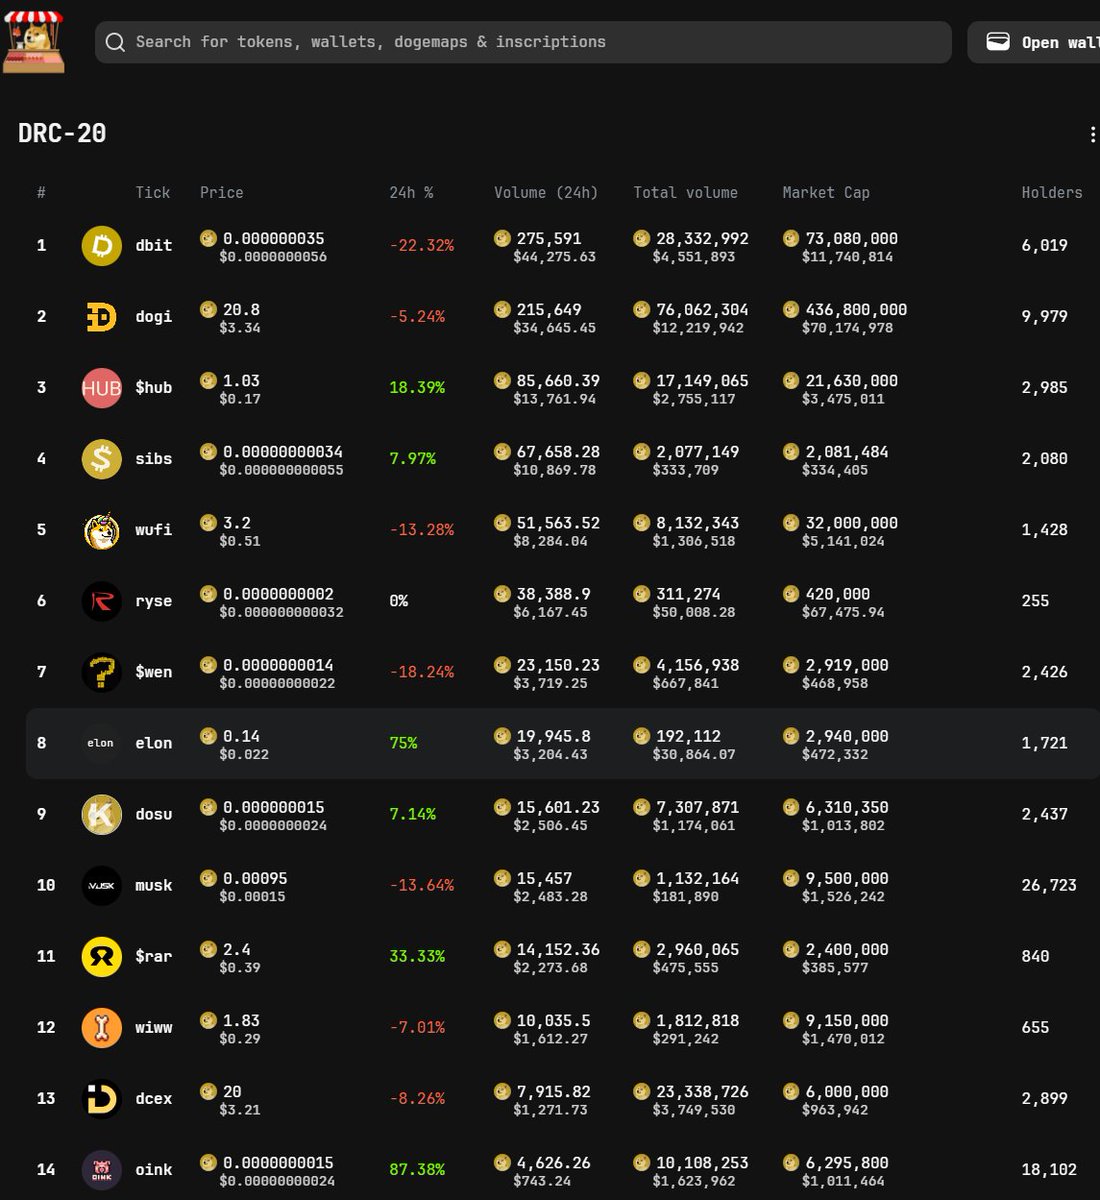
Task: Click the sibs dollar-sign logo
Action: (x=101, y=459)
